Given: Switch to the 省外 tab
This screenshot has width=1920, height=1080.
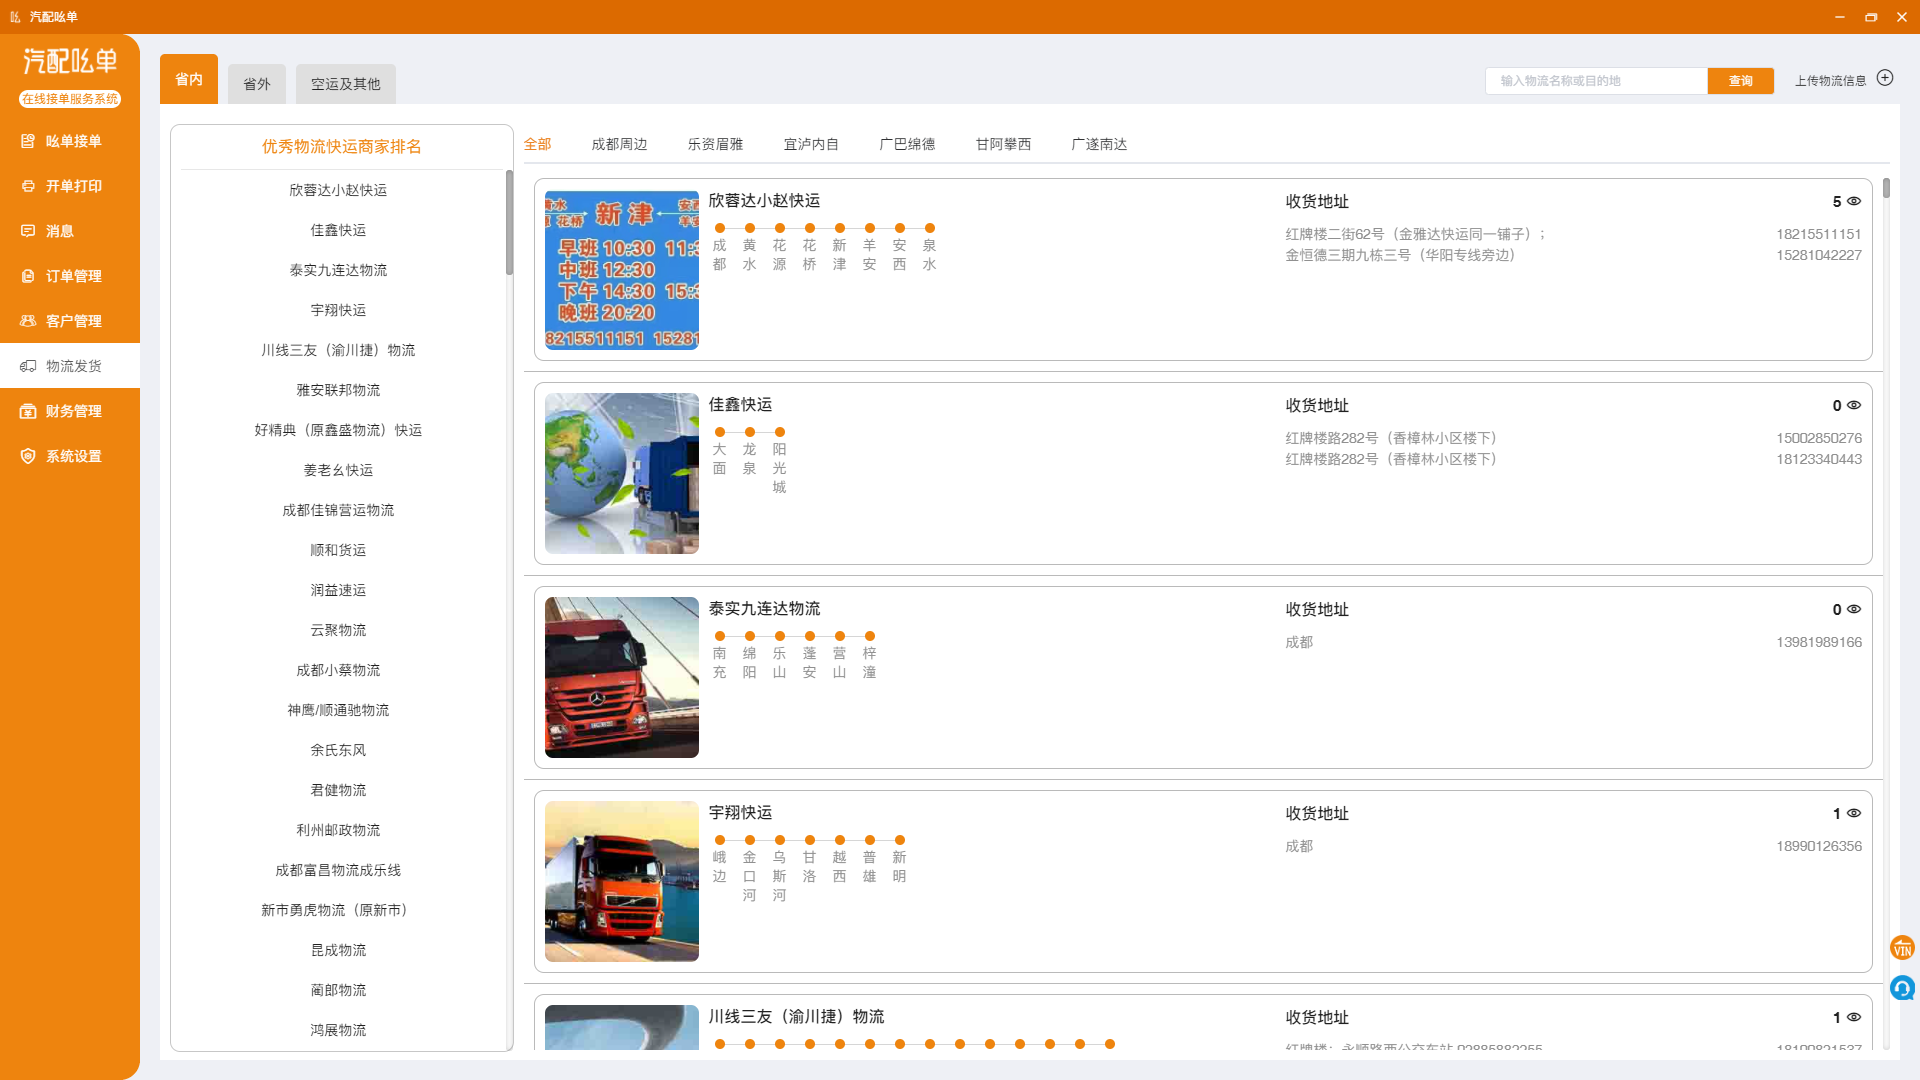Looking at the screenshot, I should 256,83.
